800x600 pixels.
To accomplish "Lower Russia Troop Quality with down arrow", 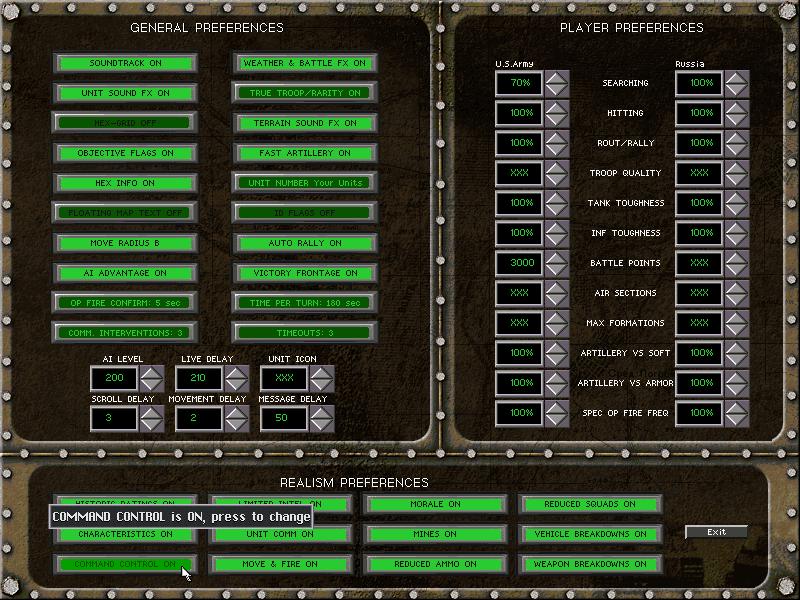I will [x=737, y=180].
